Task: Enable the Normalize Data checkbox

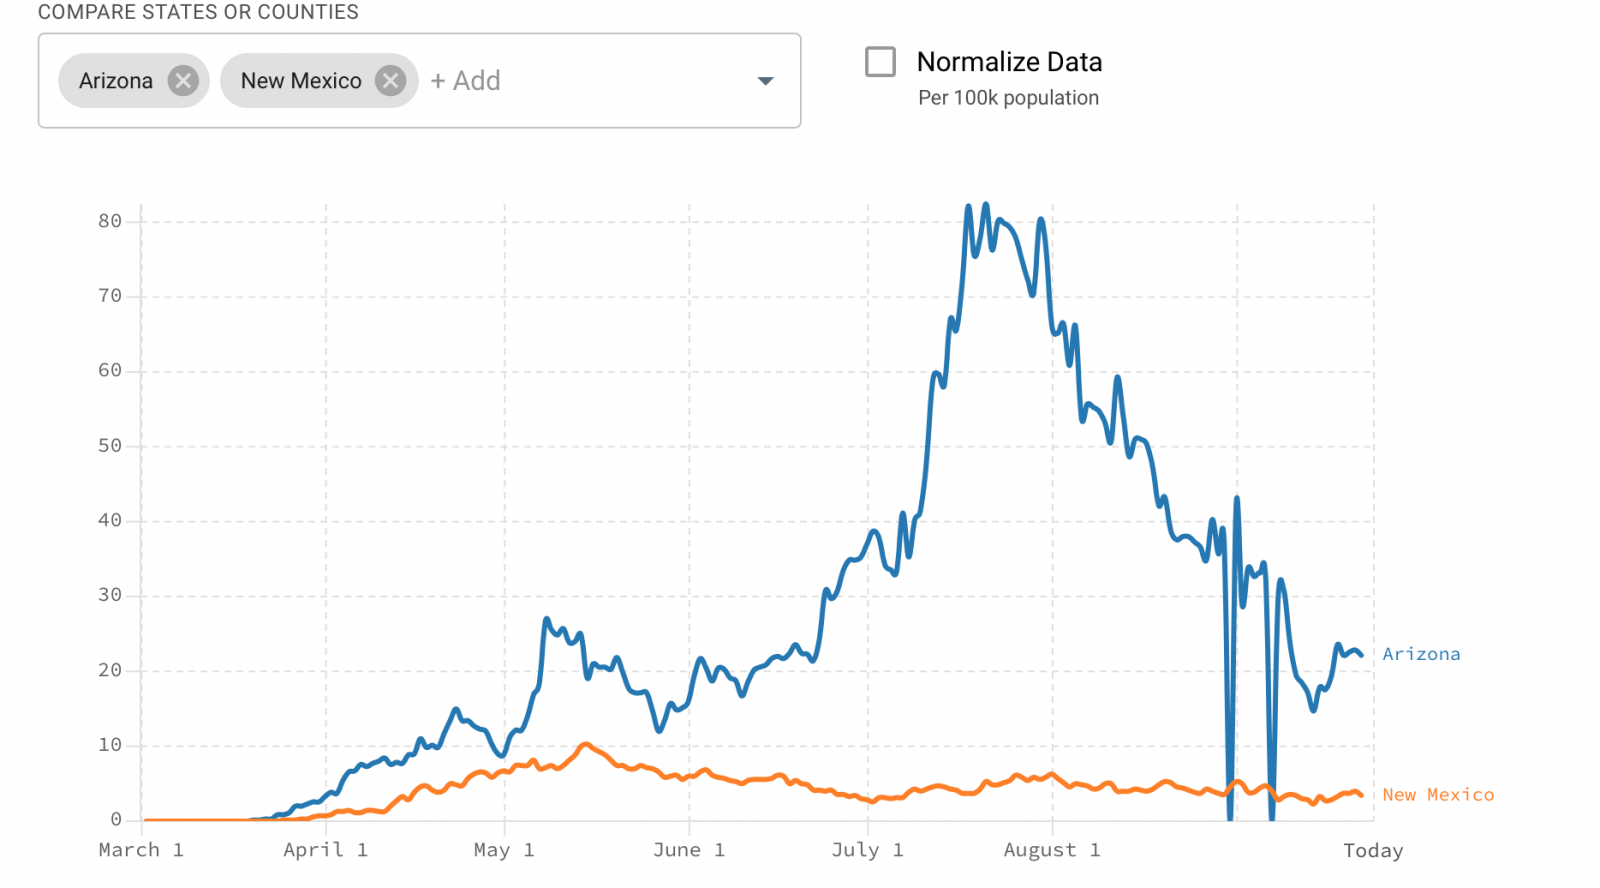Action: point(880,62)
